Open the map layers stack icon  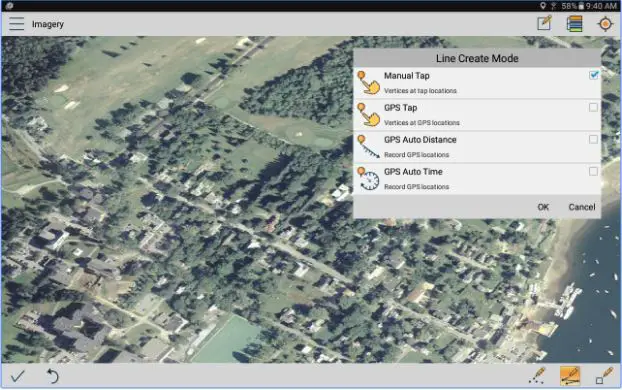574,24
